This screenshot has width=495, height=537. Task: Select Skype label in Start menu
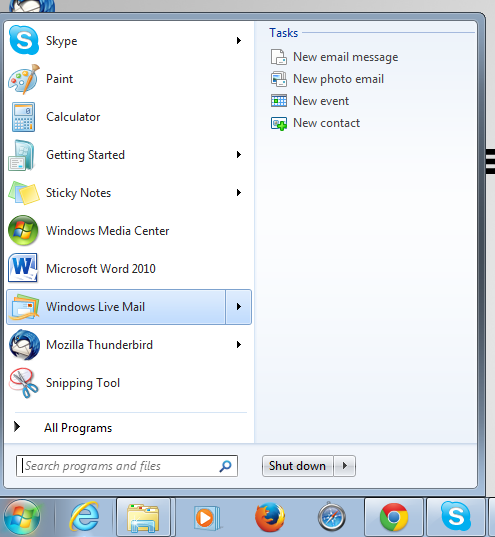click(x=62, y=41)
